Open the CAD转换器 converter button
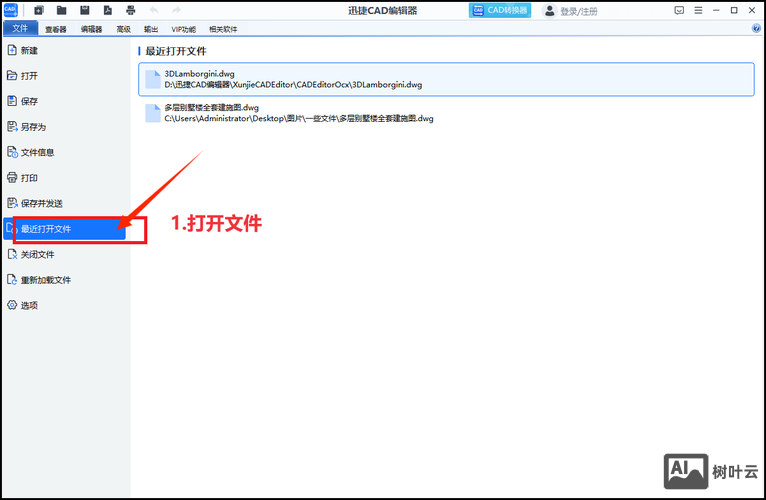Viewport: 766px width, 500px height. pyautogui.click(x=500, y=10)
